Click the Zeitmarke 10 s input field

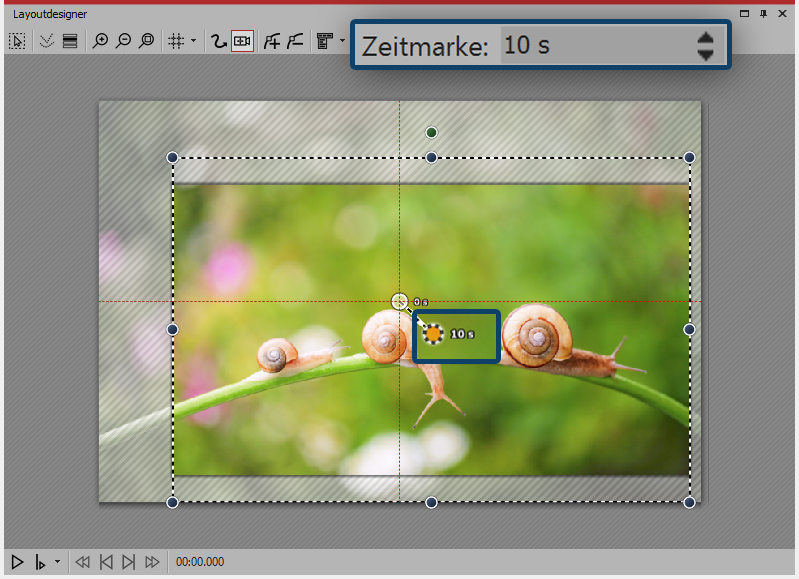[590, 46]
